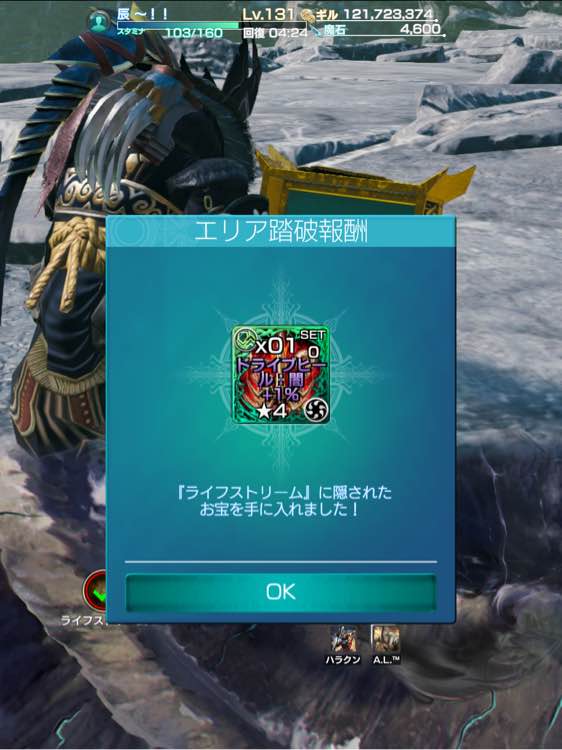Tap the gil currency icon

tap(307, 15)
